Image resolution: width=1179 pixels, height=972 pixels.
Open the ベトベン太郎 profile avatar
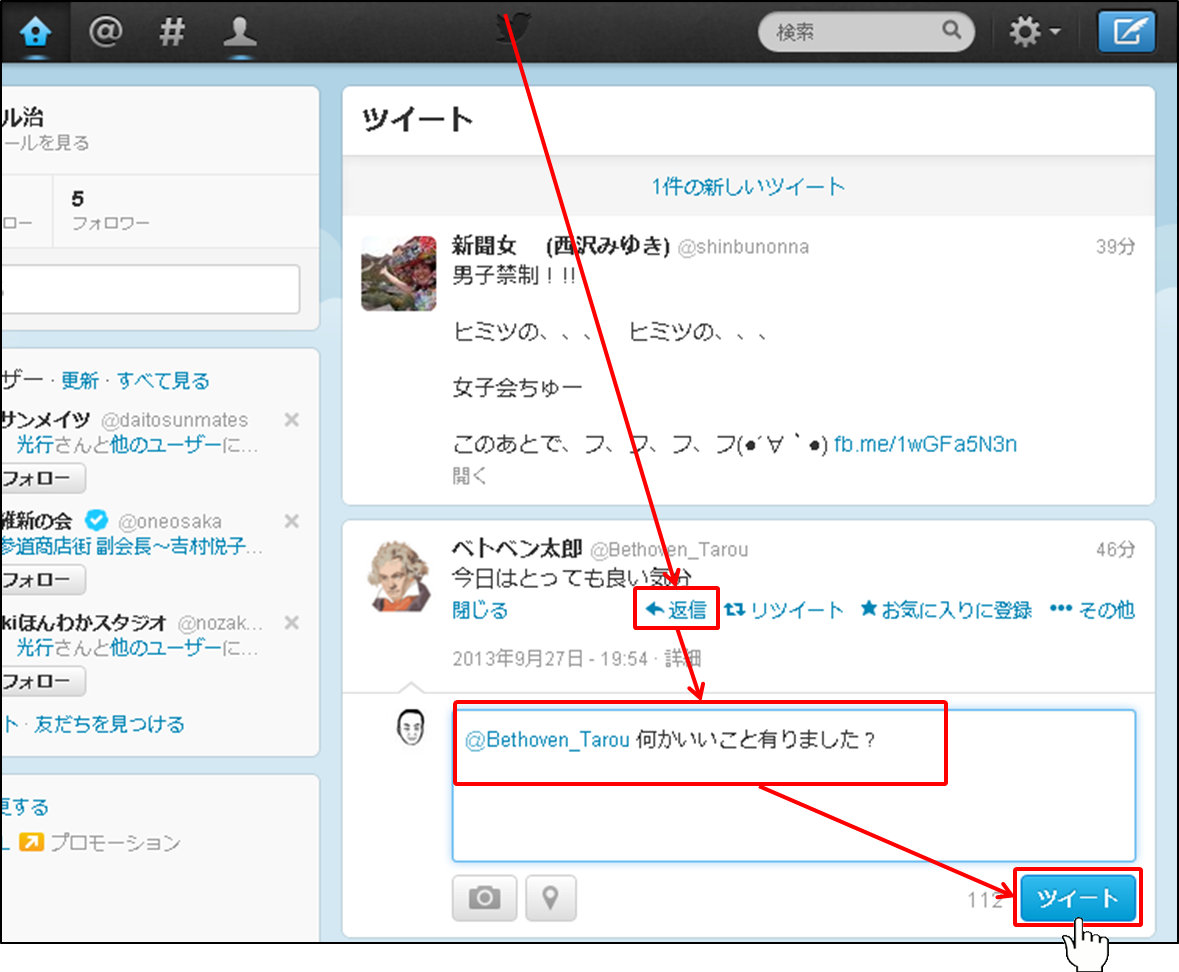398,577
